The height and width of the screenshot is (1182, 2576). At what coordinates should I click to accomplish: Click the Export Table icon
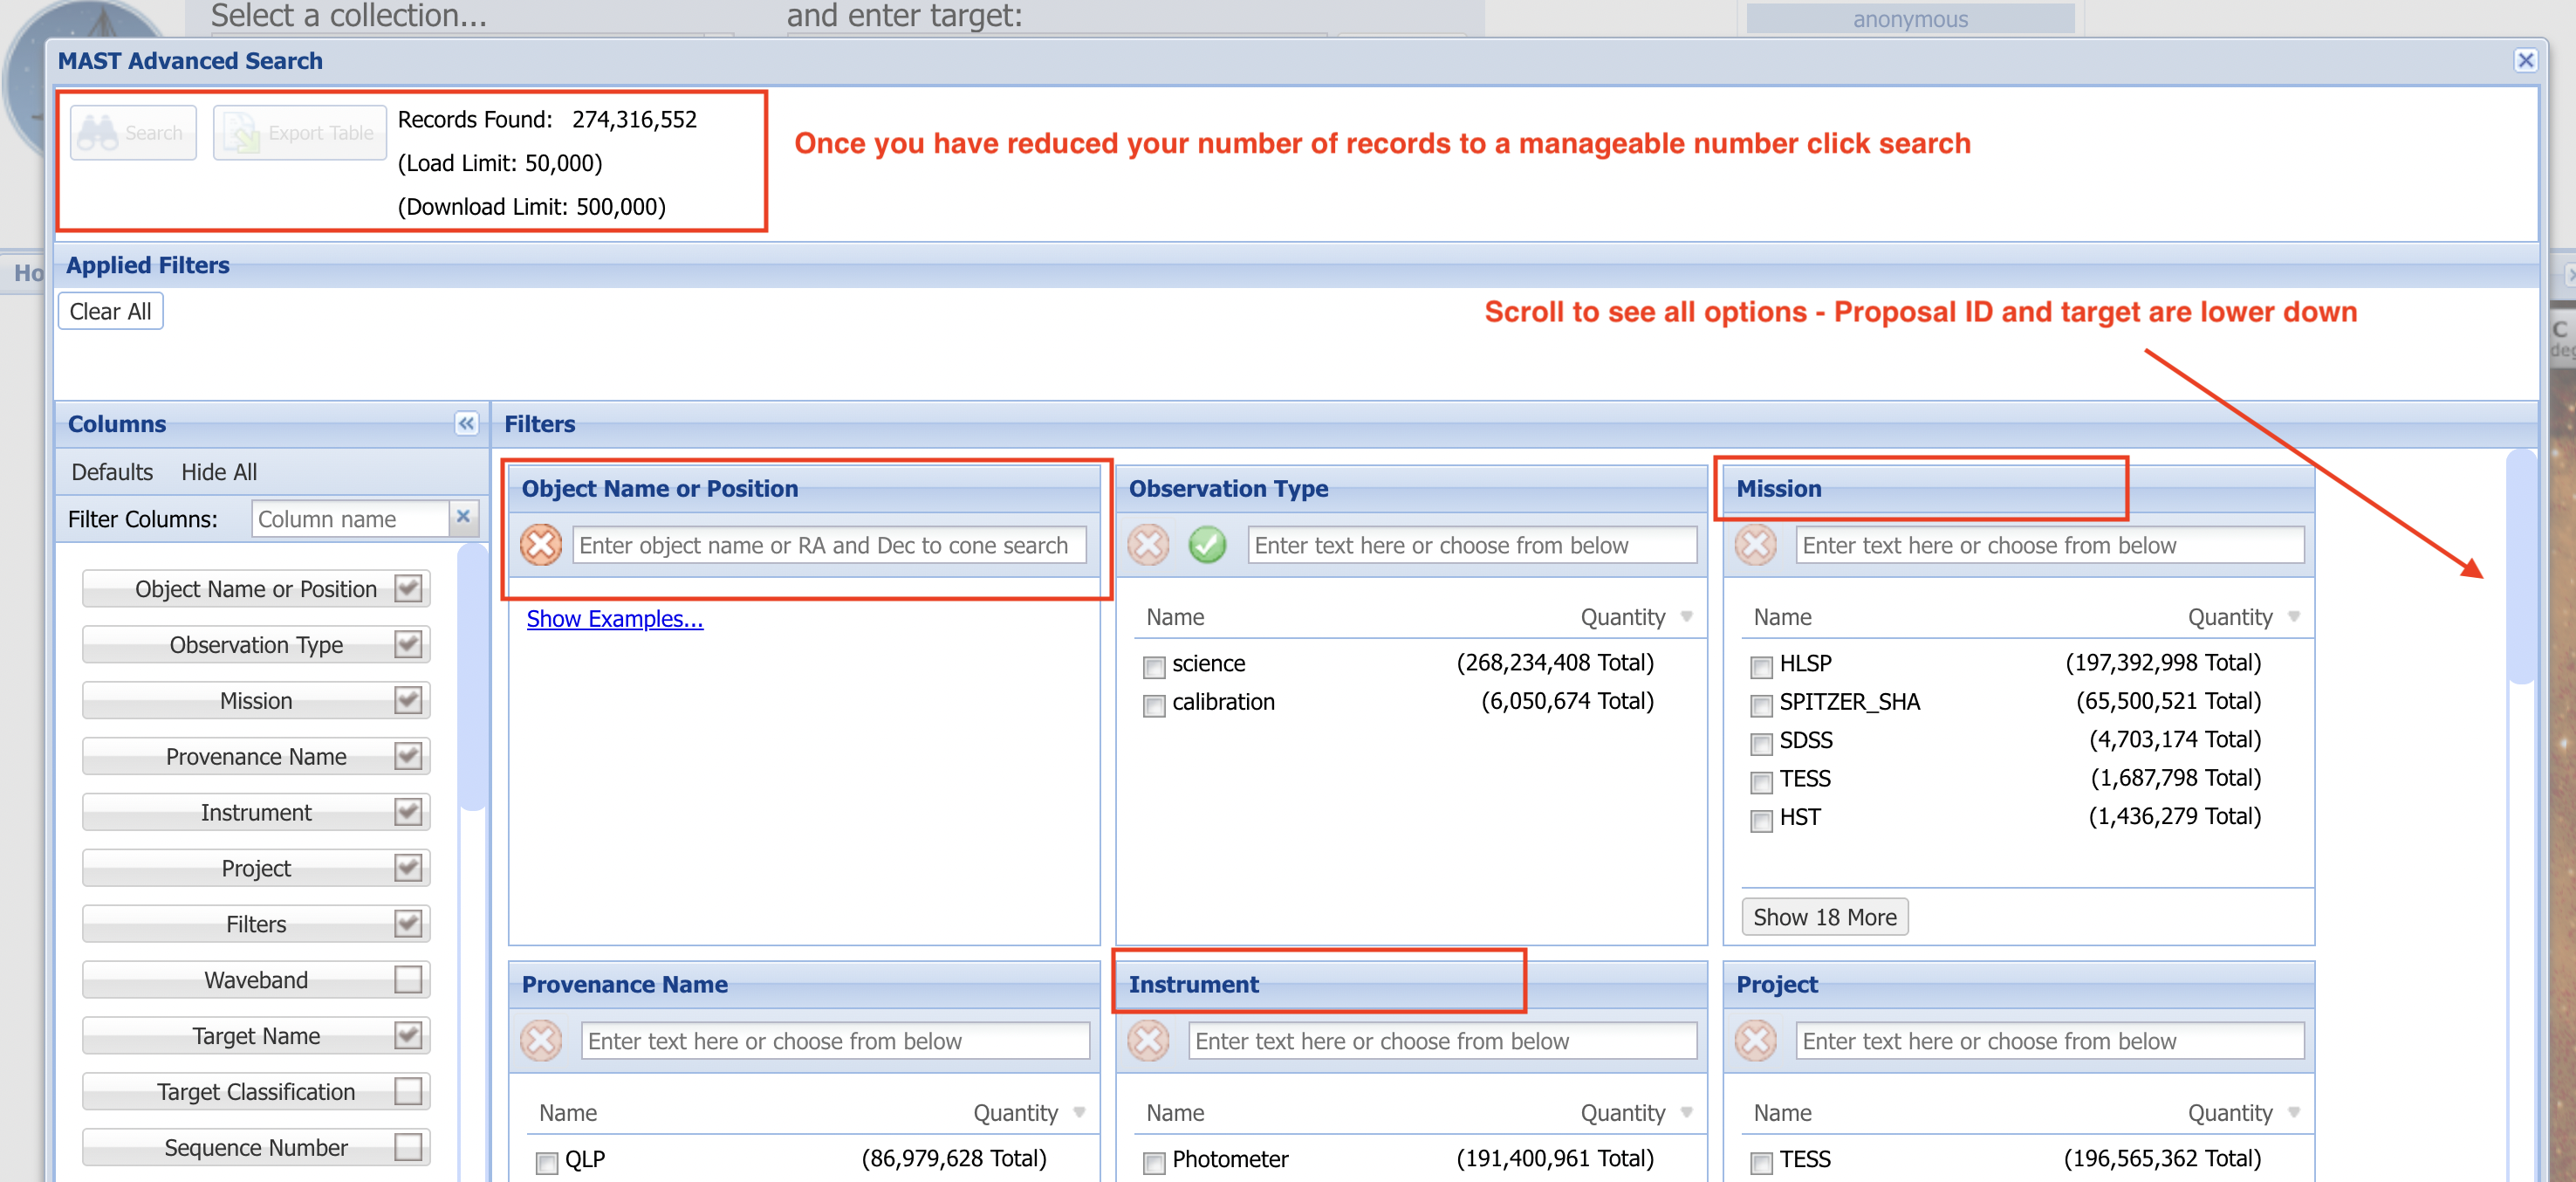(241, 133)
